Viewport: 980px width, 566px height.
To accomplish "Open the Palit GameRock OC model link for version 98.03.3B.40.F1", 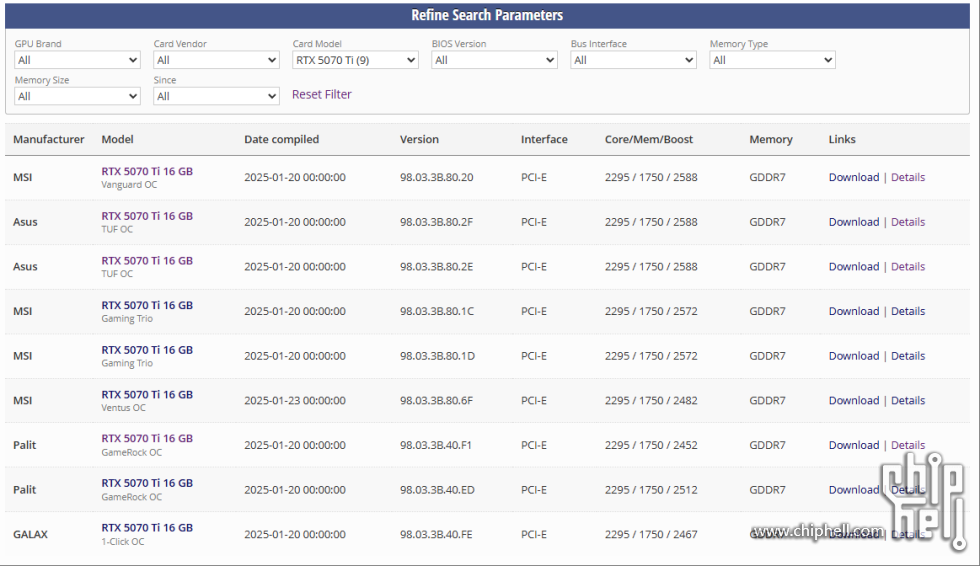I will click(x=147, y=439).
